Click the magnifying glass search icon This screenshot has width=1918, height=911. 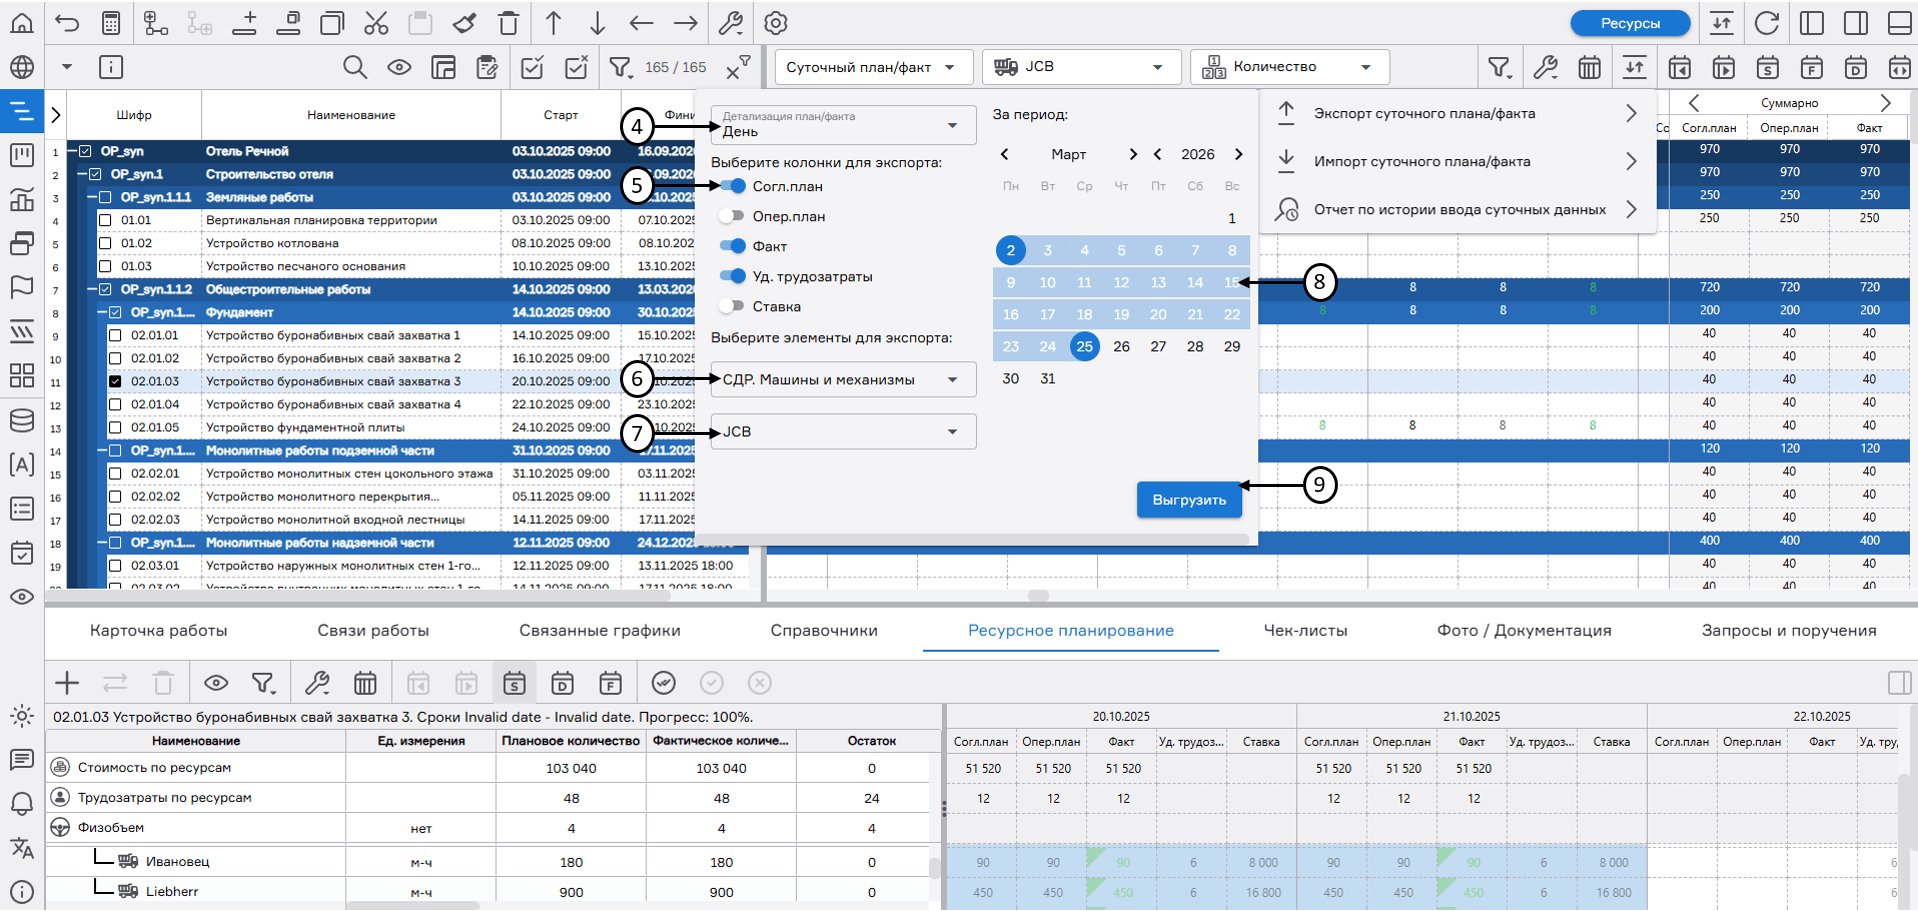[355, 67]
